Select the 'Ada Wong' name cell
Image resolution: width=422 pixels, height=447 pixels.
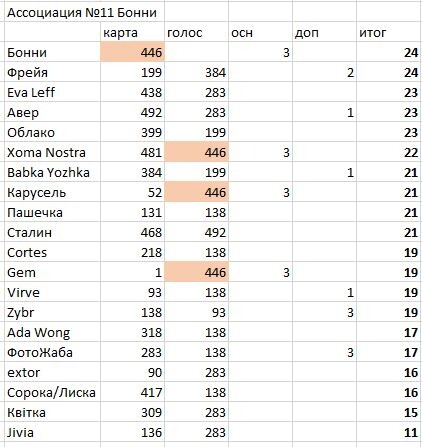(52, 332)
